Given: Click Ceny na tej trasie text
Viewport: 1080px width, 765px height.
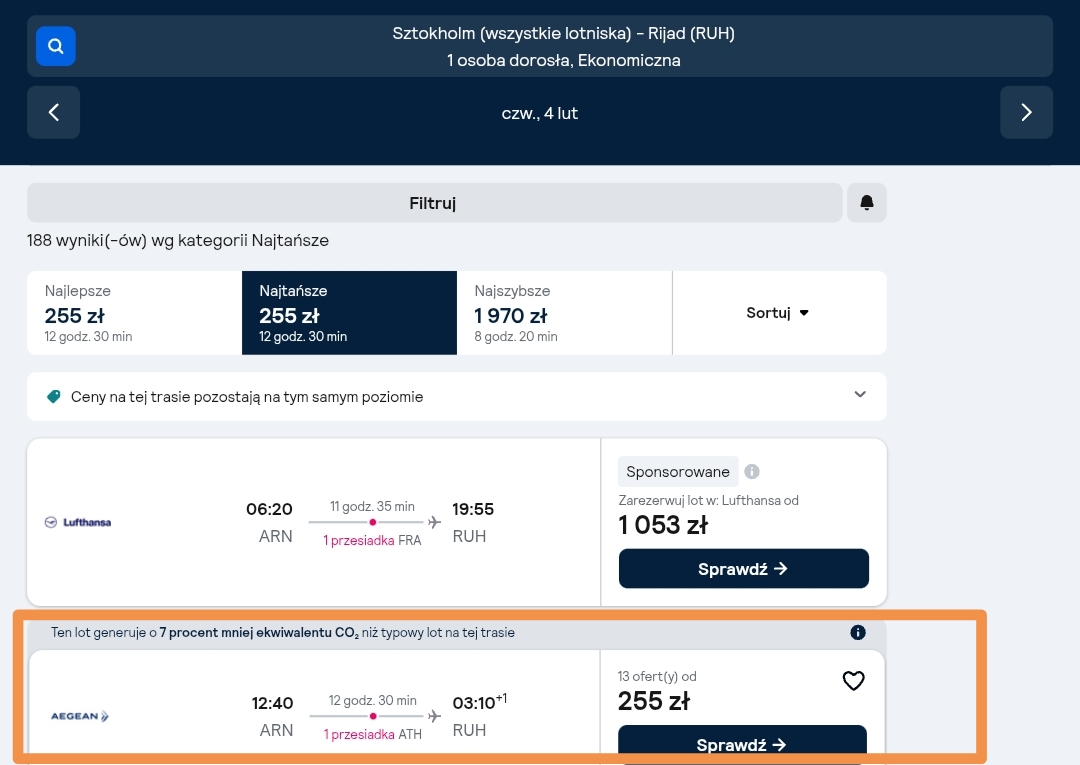Looking at the screenshot, I should coord(247,397).
